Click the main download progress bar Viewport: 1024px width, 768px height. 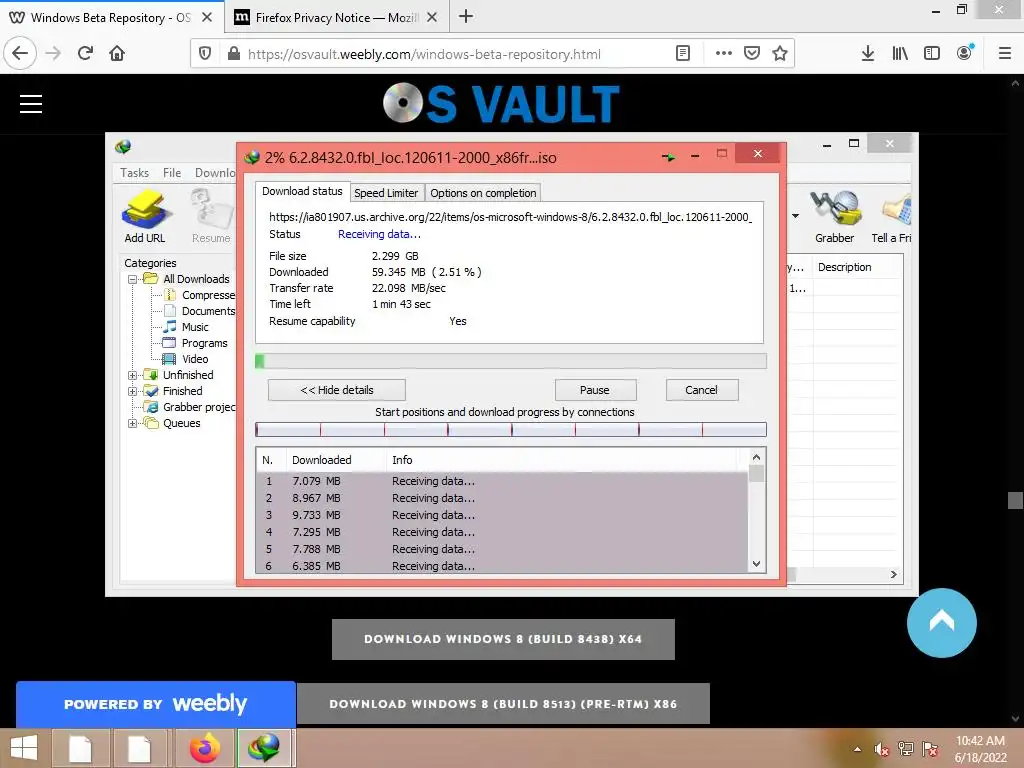click(x=511, y=361)
